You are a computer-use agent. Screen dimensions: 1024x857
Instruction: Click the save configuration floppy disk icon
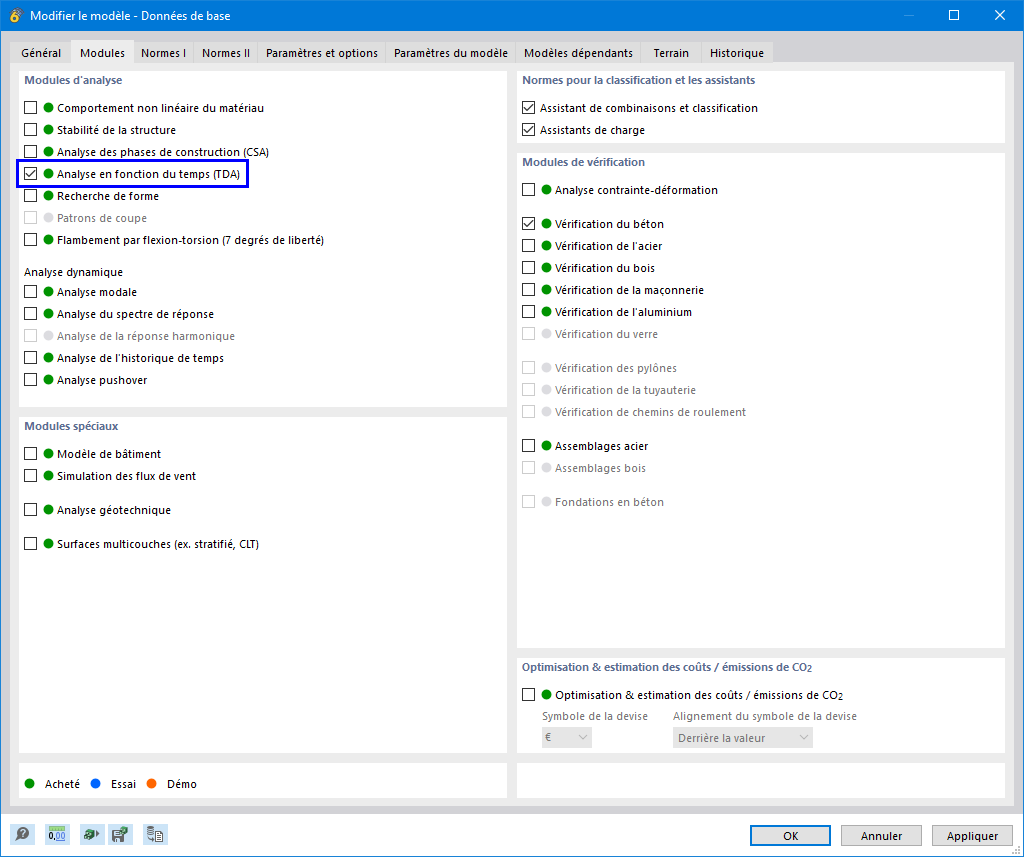point(120,834)
